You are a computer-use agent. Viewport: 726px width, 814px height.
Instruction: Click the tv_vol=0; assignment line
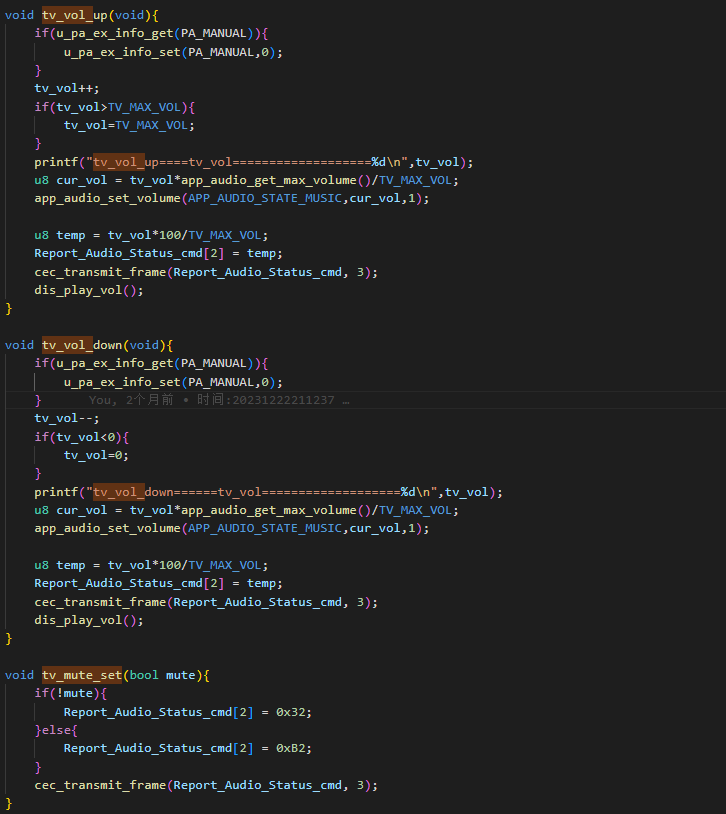[96, 455]
